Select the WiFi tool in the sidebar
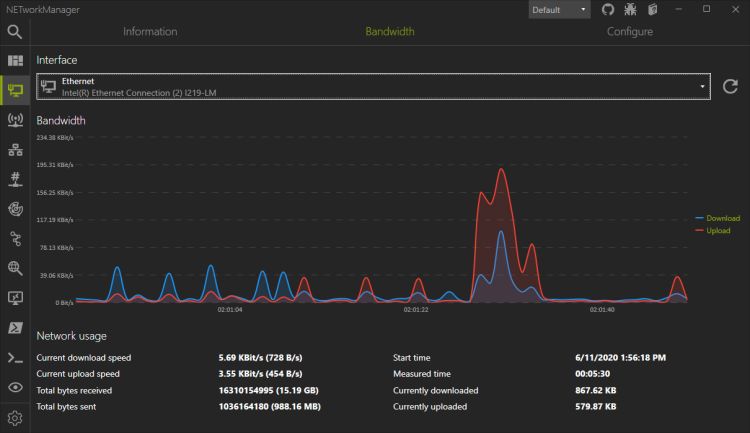The height and width of the screenshot is (433, 750). (x=15, y=120)
